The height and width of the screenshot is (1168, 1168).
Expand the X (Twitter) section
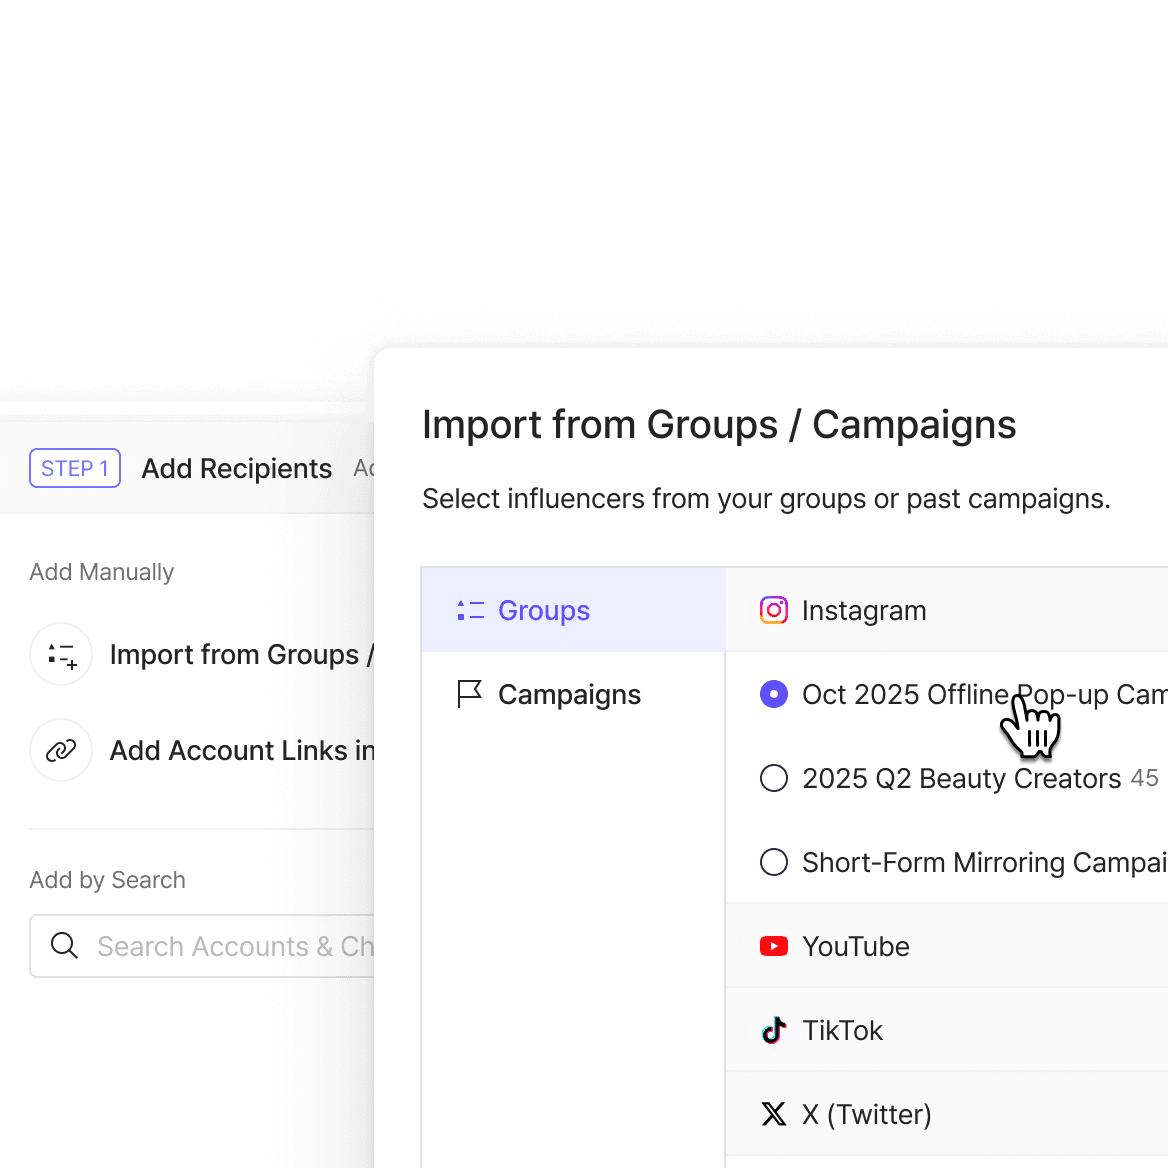click(x=947, y=1114)
